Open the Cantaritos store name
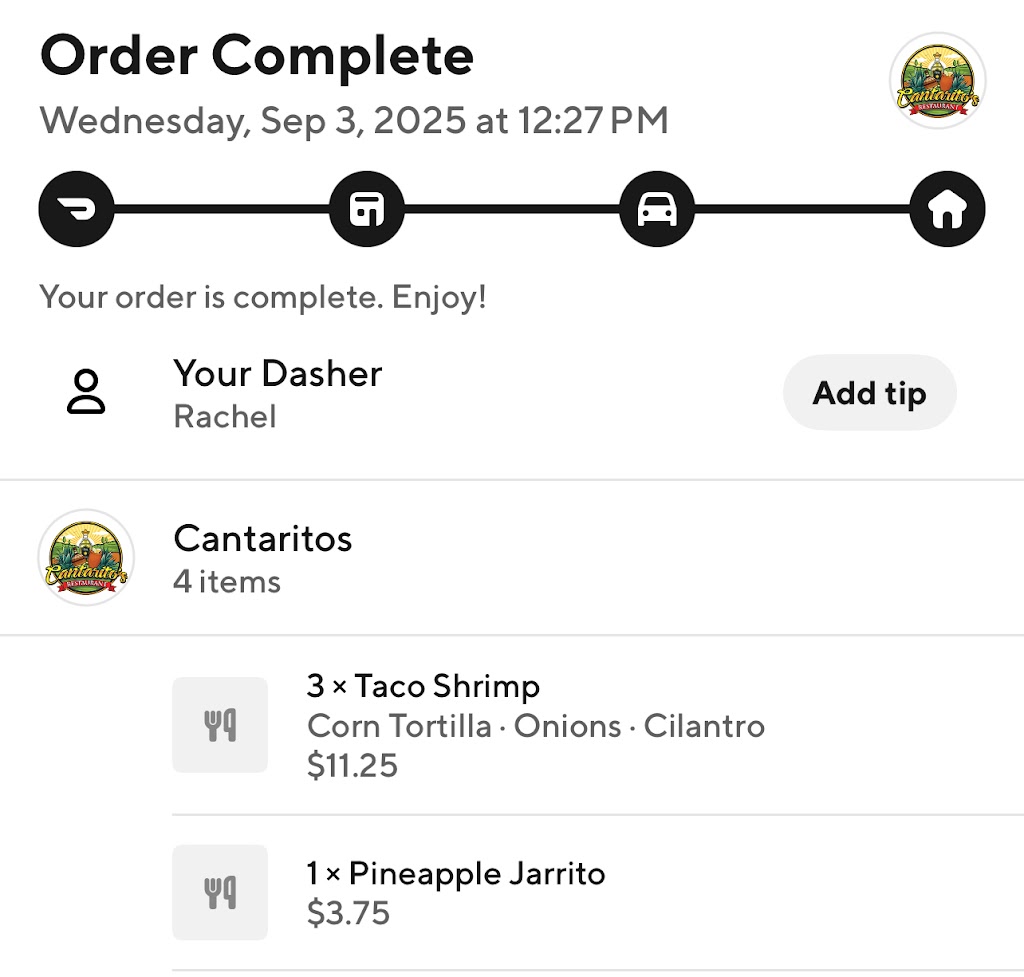This screenshot has height=977, width=1024. (263, 539)
